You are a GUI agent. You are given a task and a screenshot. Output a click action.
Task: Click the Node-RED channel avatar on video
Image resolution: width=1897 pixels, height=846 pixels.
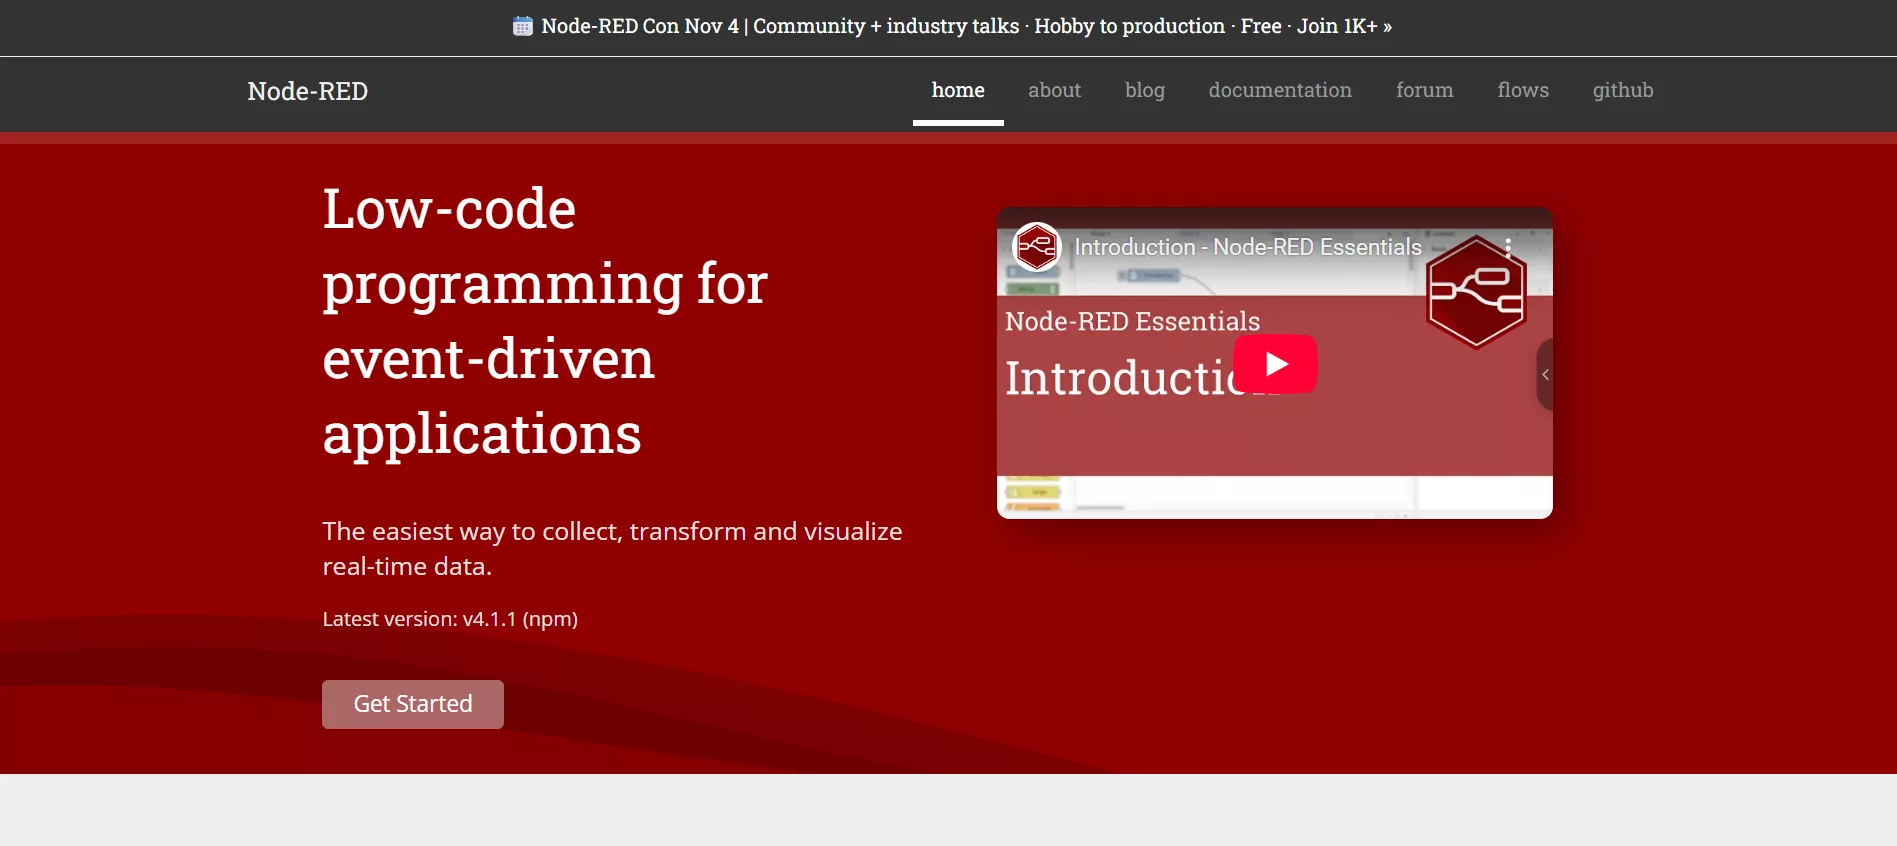pyautogui.click(x=1036, y=247)
